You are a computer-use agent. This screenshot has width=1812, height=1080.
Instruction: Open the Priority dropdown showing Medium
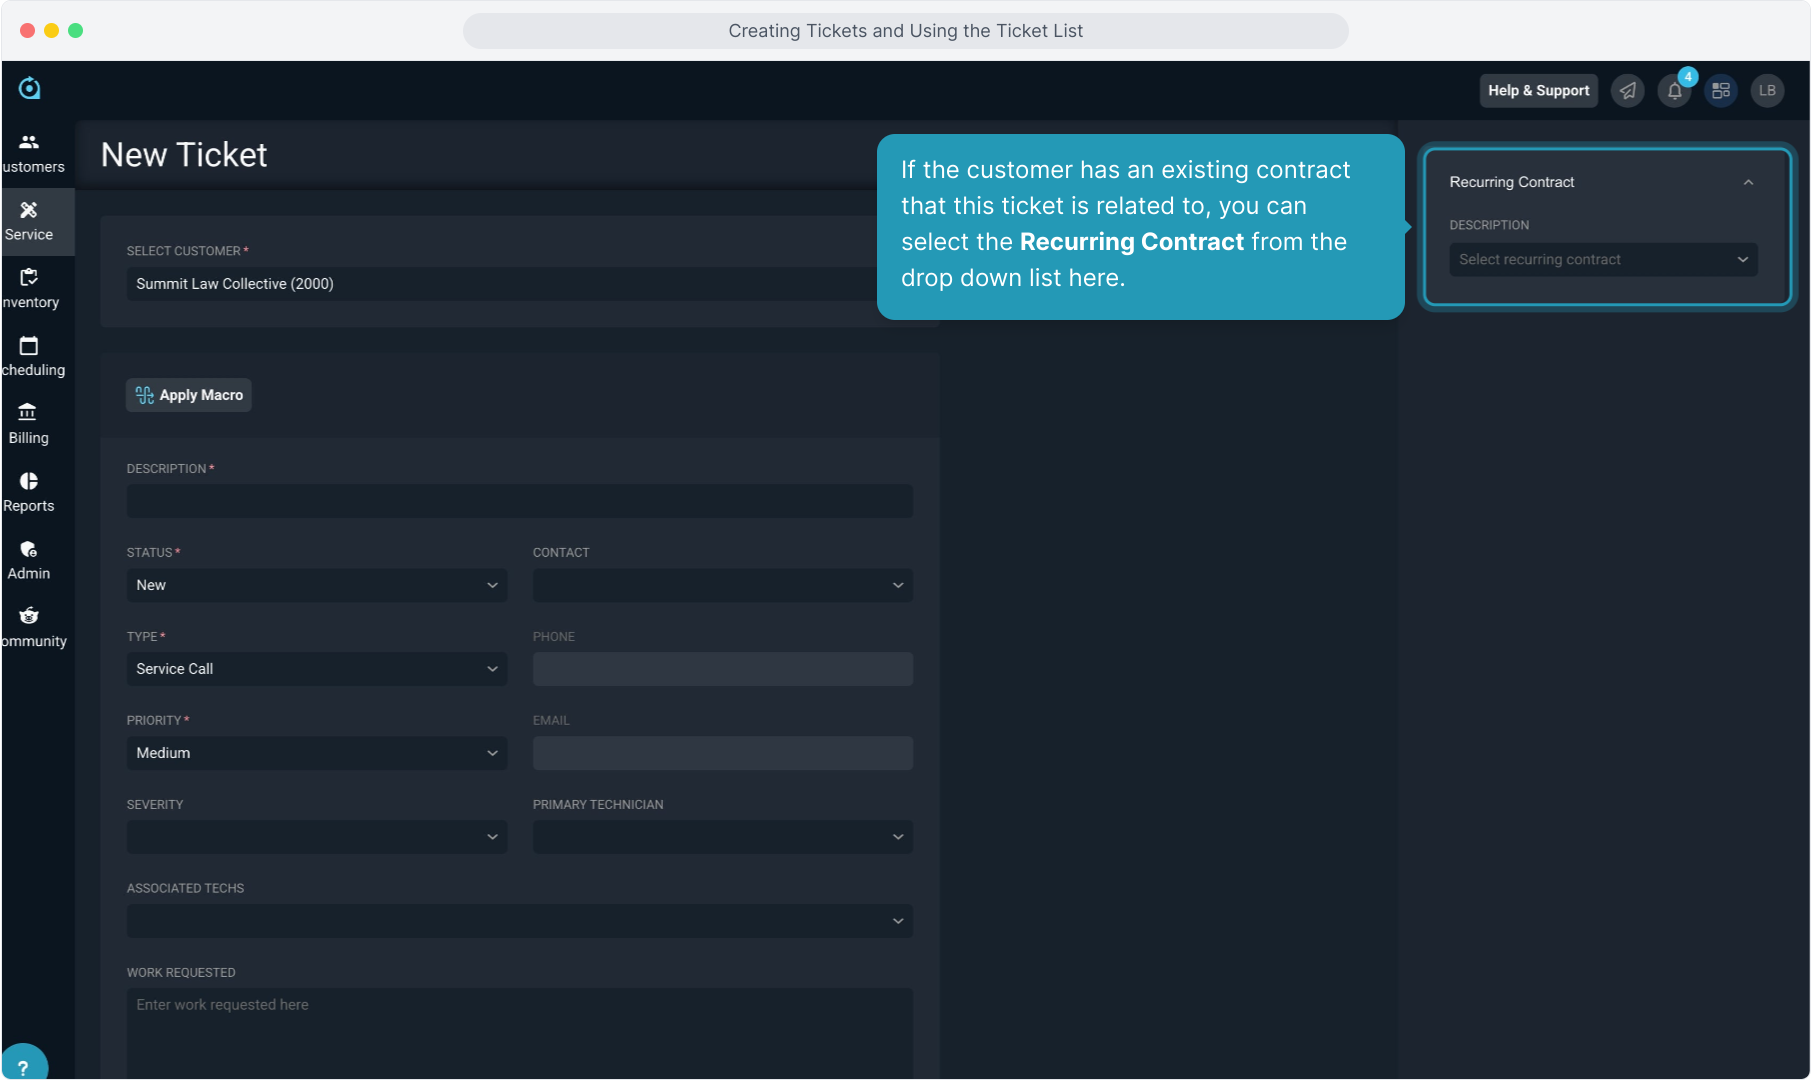tap(316, 753)
